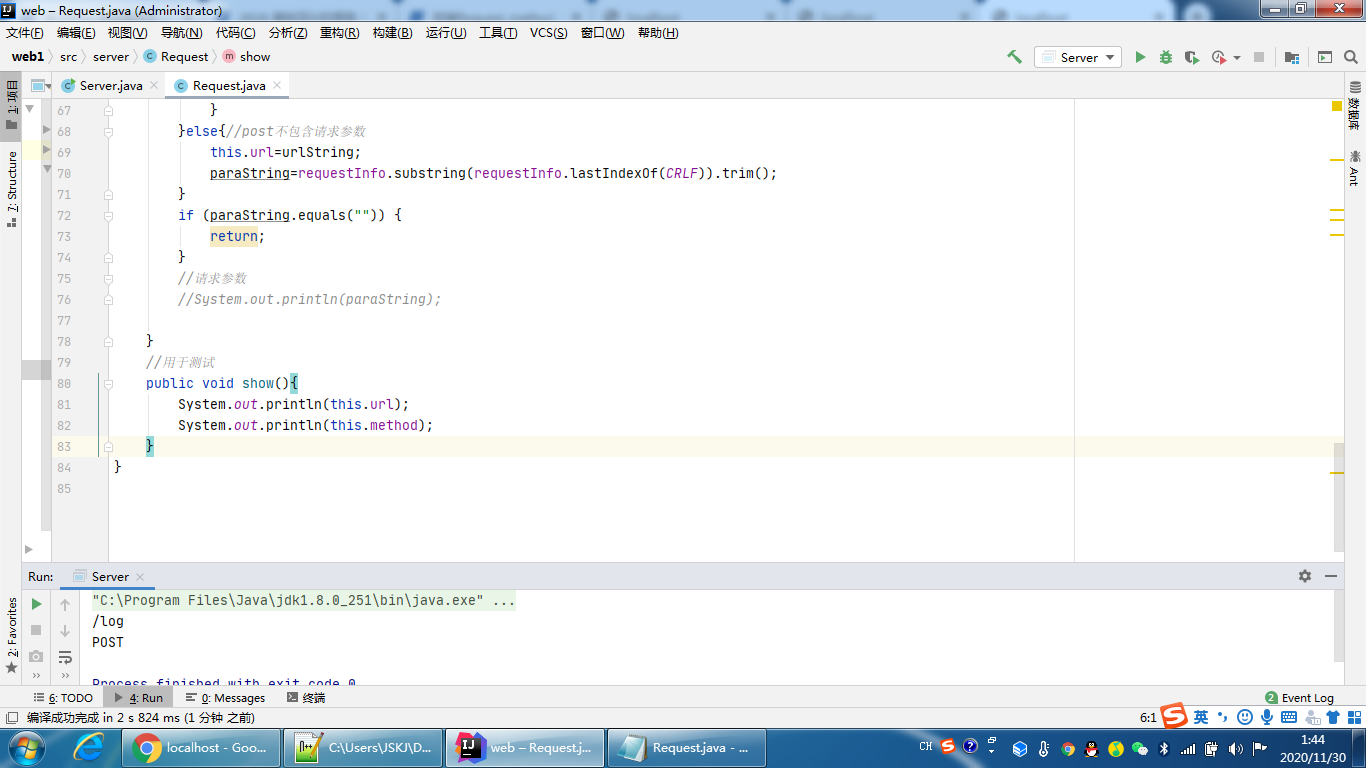
Task: Click the up stack trace arrow in the Run panel
Action: tap(65, 604)
